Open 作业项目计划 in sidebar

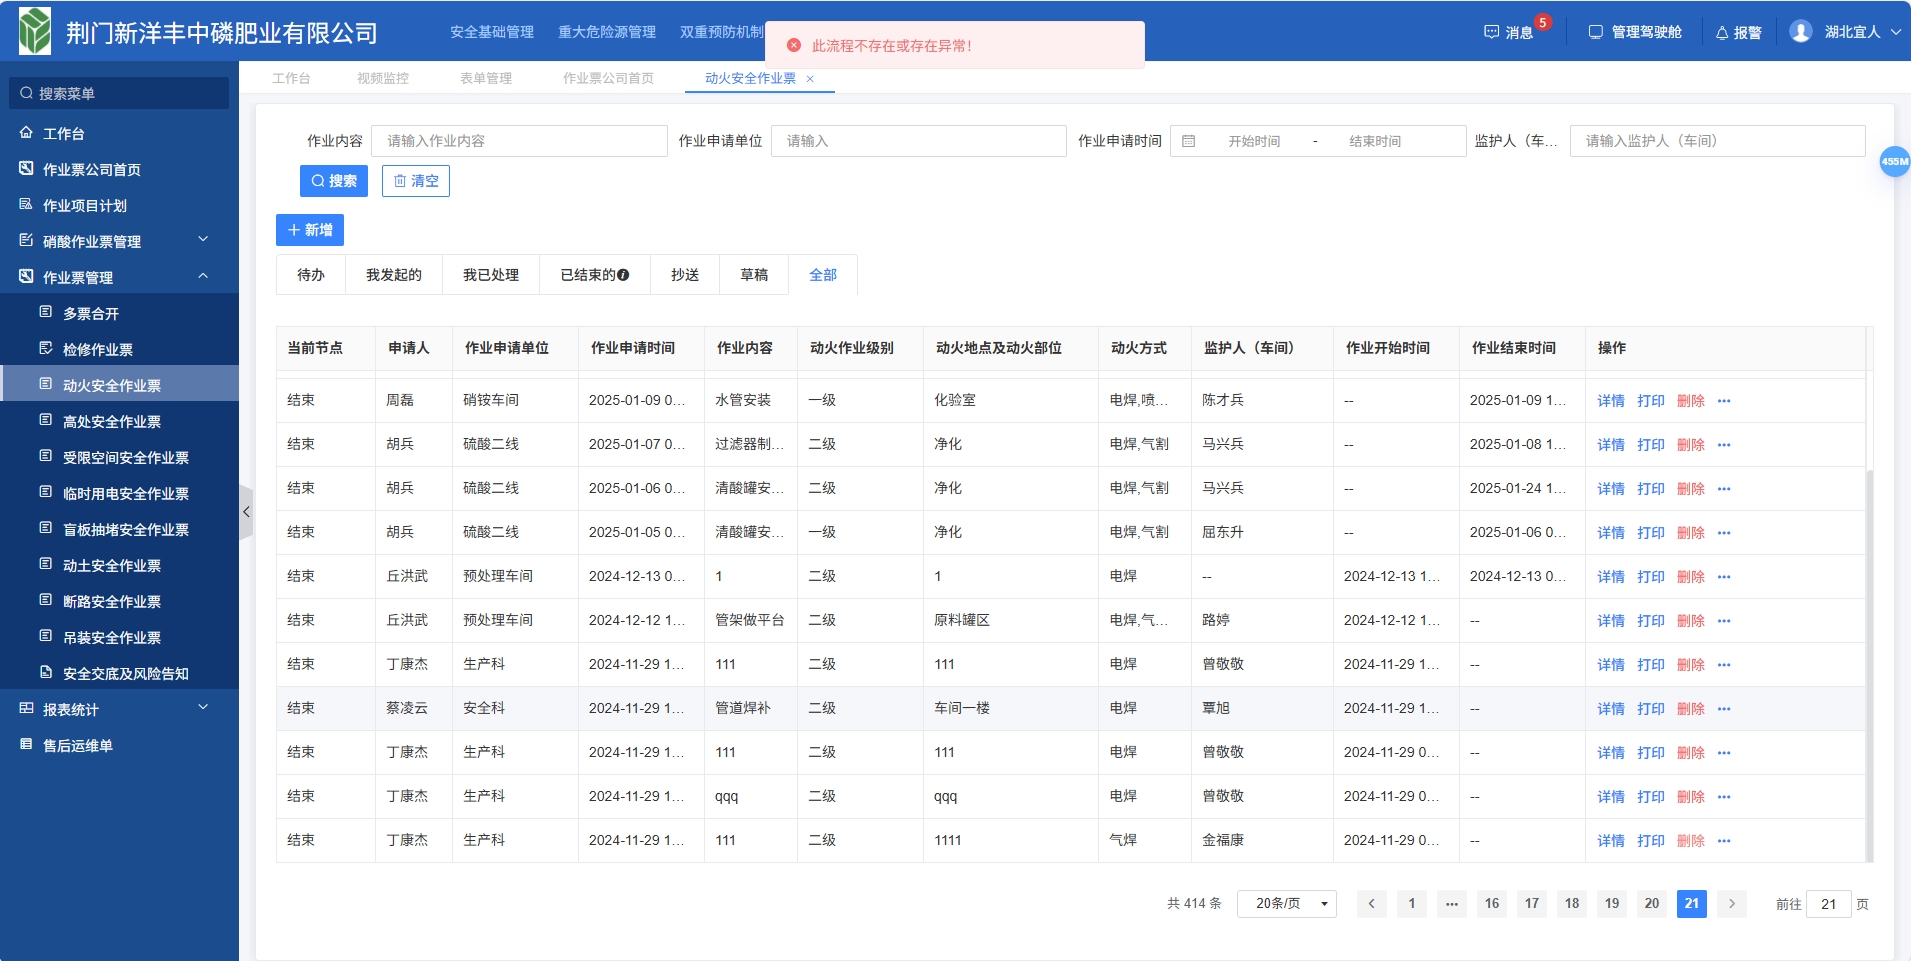119,205
